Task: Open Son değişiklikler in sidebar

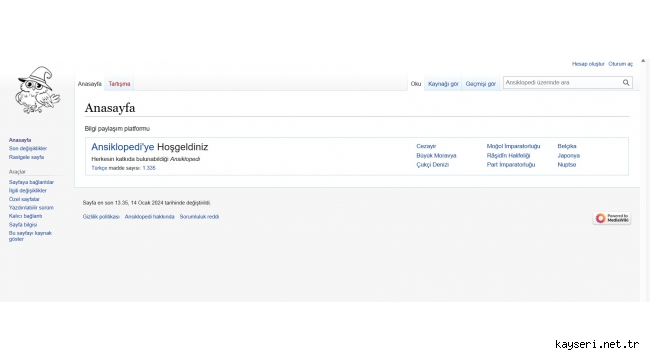Action: coord(28,148)
